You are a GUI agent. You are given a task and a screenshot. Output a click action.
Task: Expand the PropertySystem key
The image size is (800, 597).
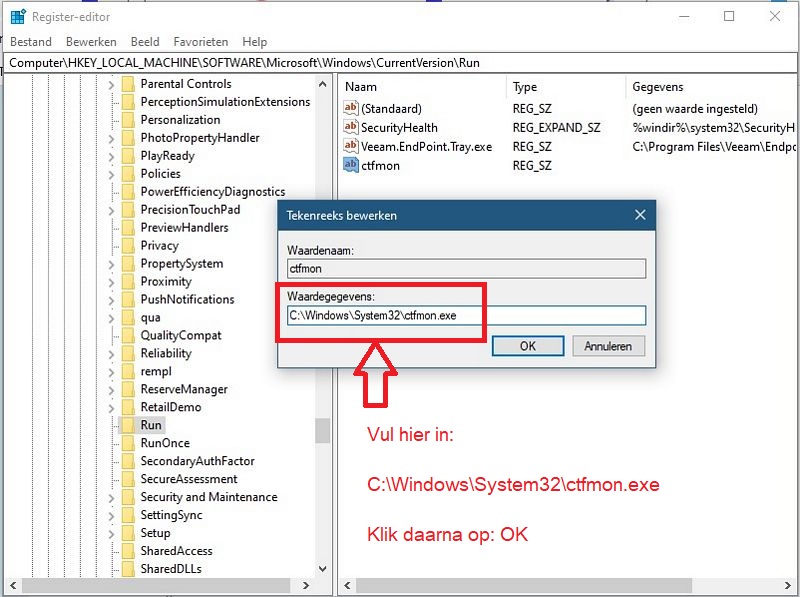point(111,264)
